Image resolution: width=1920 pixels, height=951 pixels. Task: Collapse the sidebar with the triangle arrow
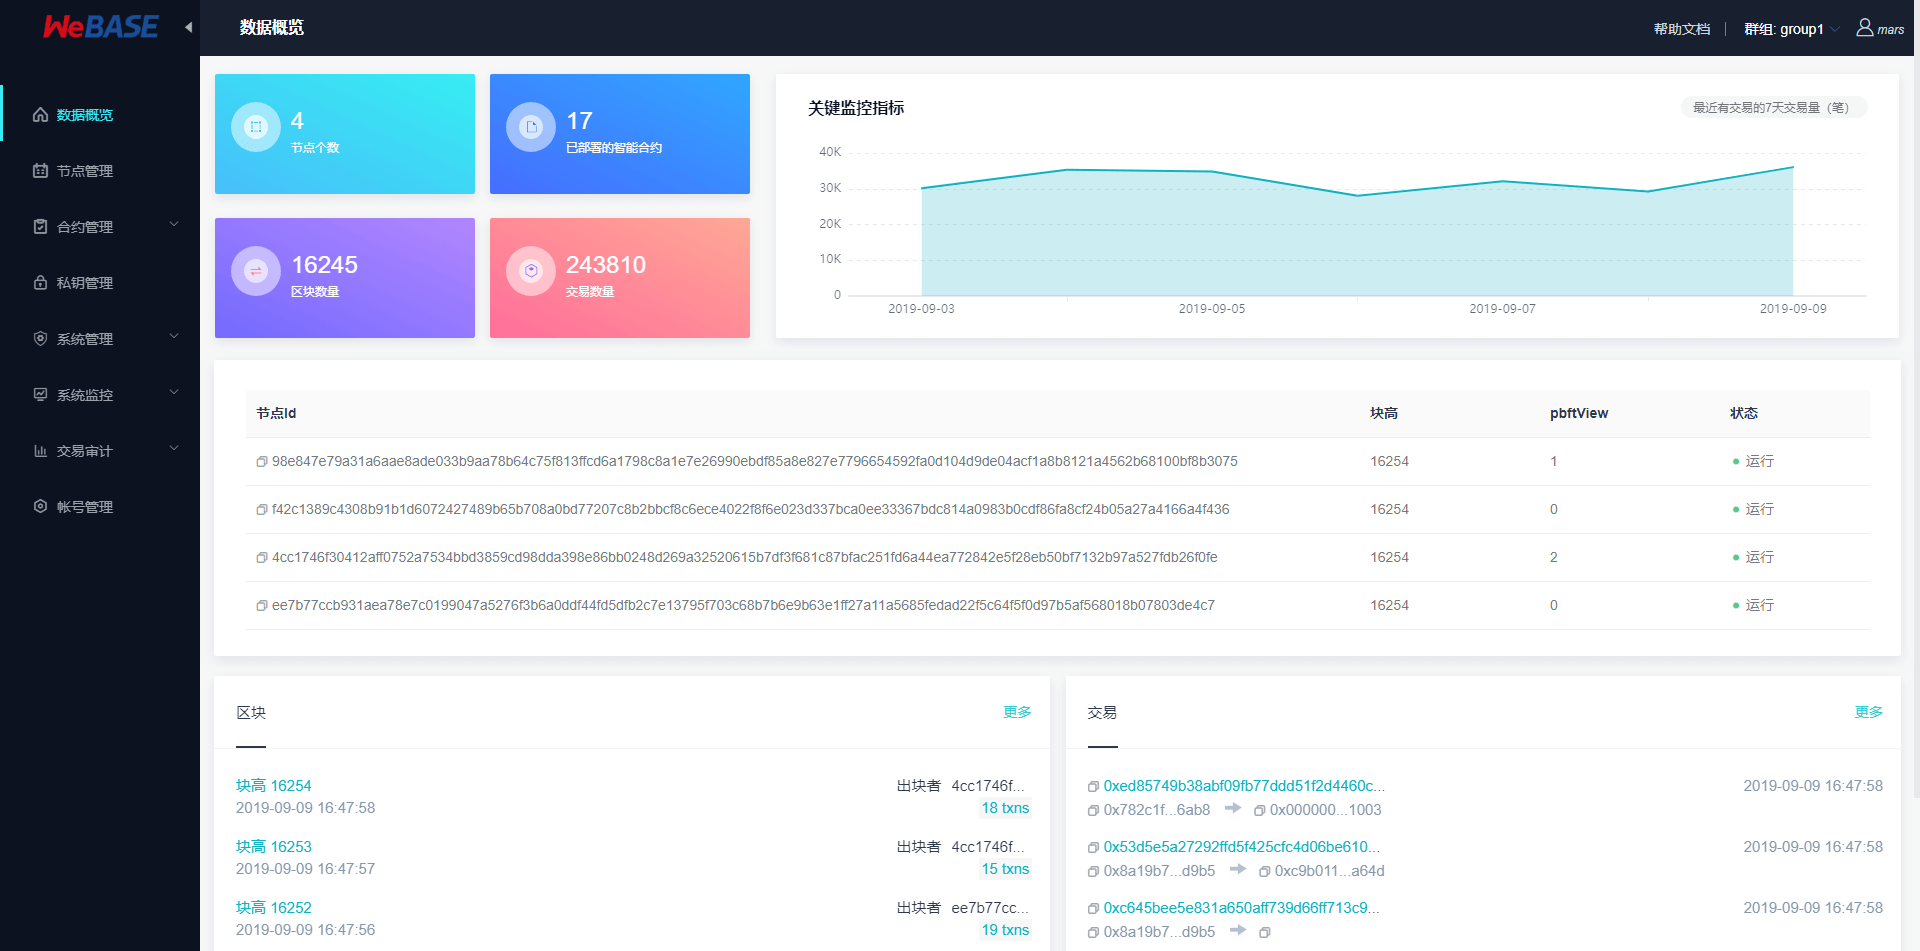pyautogui.click(x=188, y=27)
